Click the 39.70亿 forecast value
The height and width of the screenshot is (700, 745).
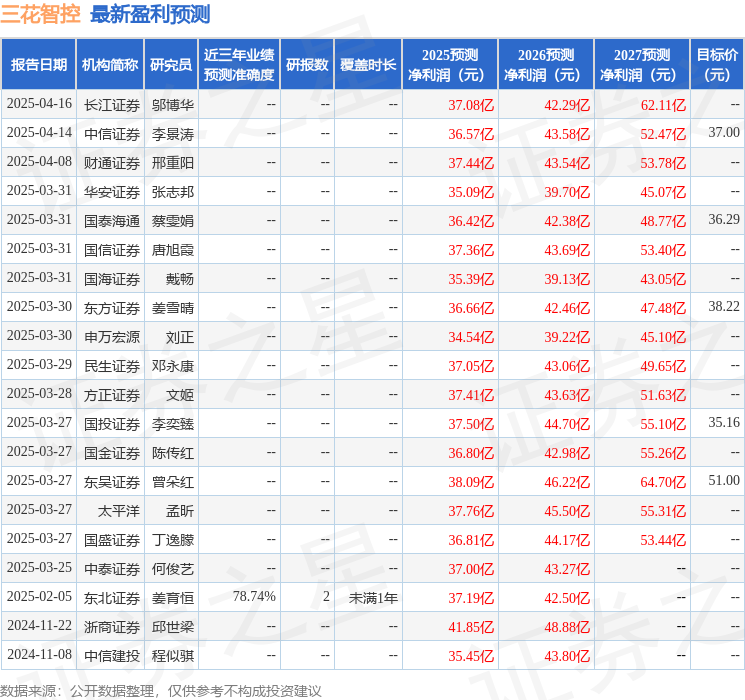click(x=567, y=192)
